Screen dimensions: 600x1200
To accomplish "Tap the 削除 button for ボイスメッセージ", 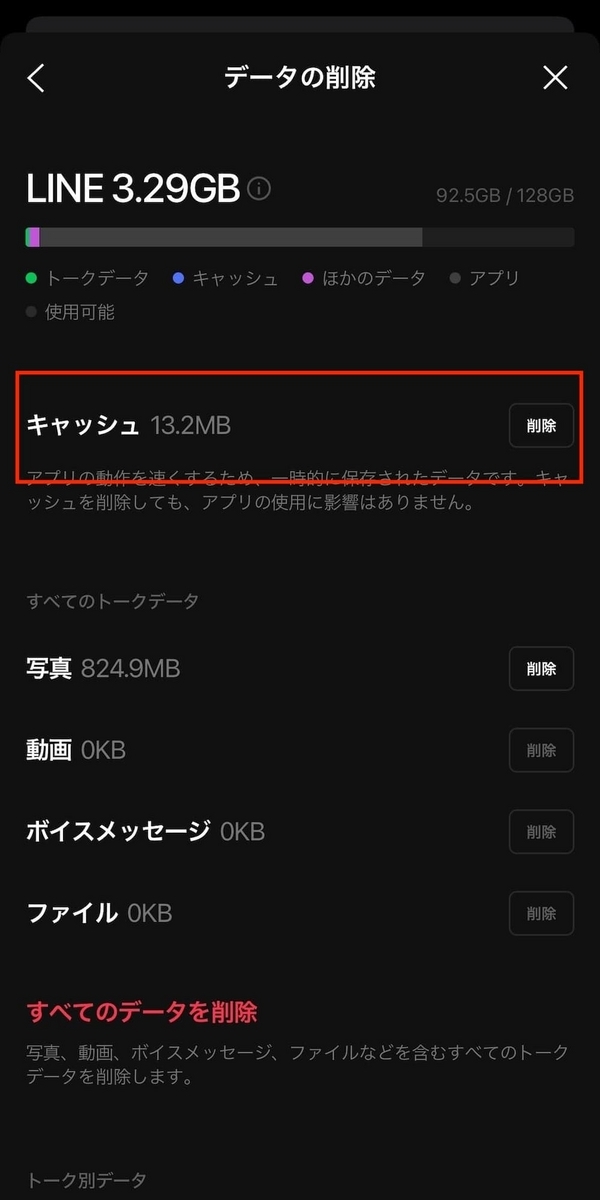I will click(x=541, y=831).
